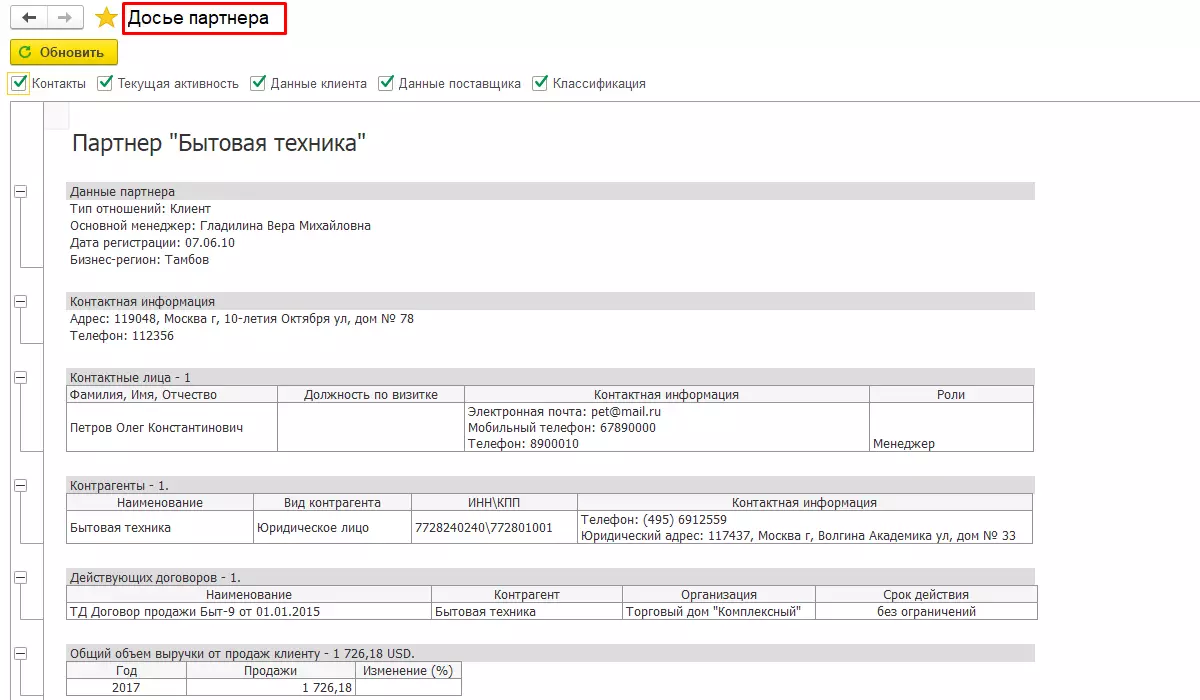Image resolution: width=1200 pixels, height=700 pixels.
Task: Select the Торговый дом "Комплексный" cell
Action: tap(719, 611)
